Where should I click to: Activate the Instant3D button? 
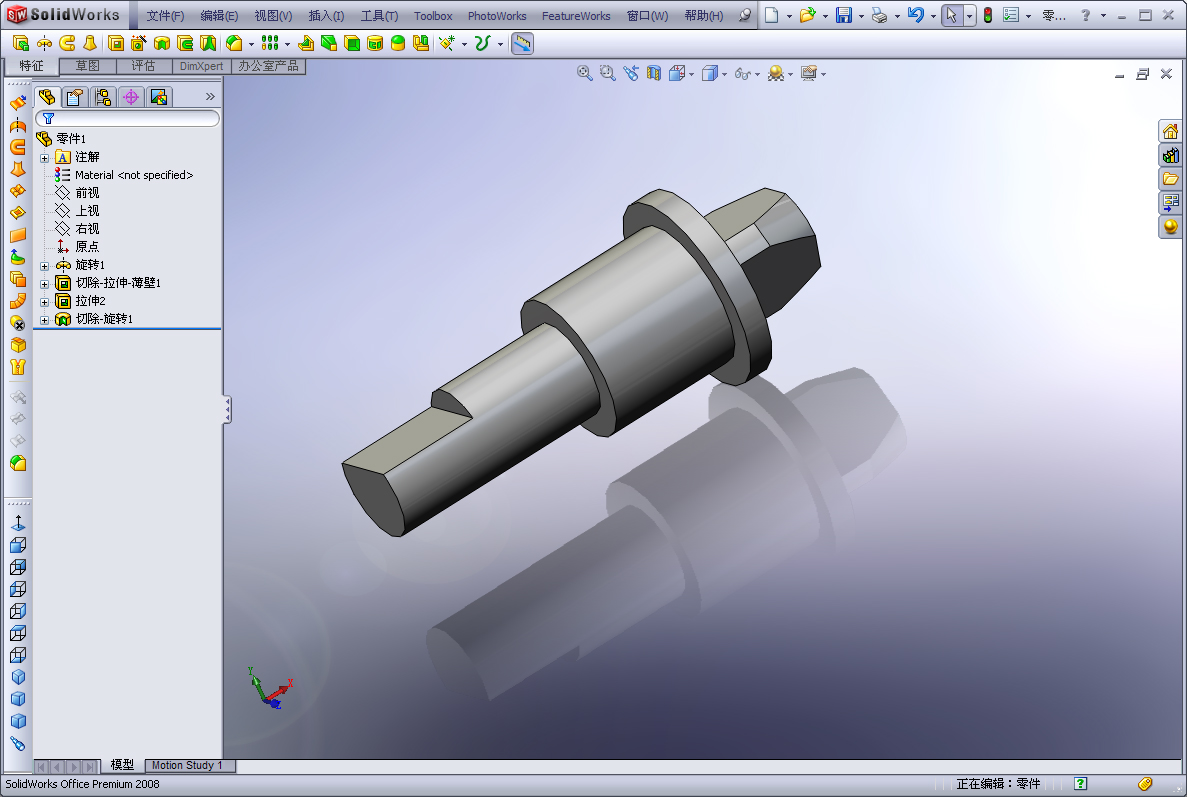(x=522, y=43)
